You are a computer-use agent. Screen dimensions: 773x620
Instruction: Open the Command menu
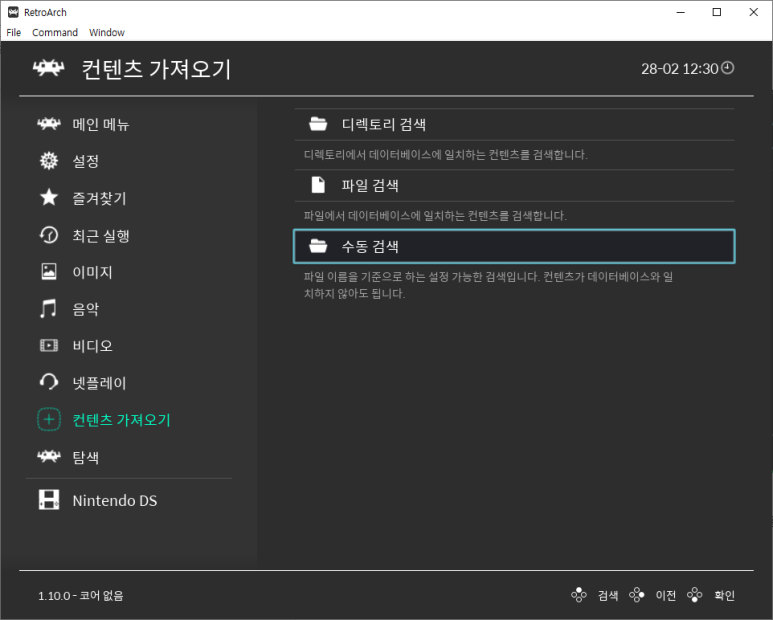pos(55,33)
